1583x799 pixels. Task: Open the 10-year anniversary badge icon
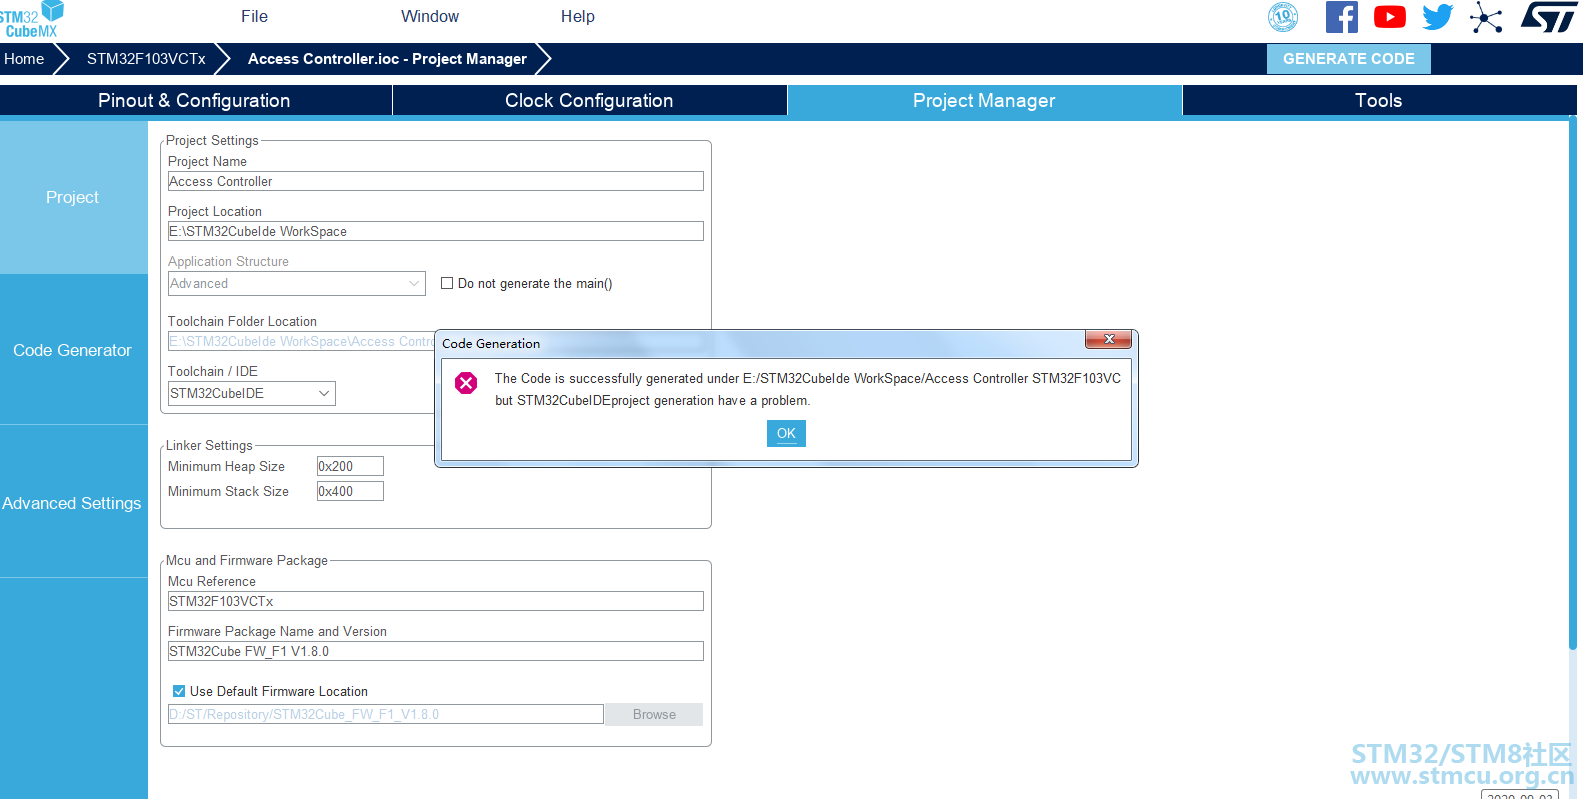(1283, 17)
